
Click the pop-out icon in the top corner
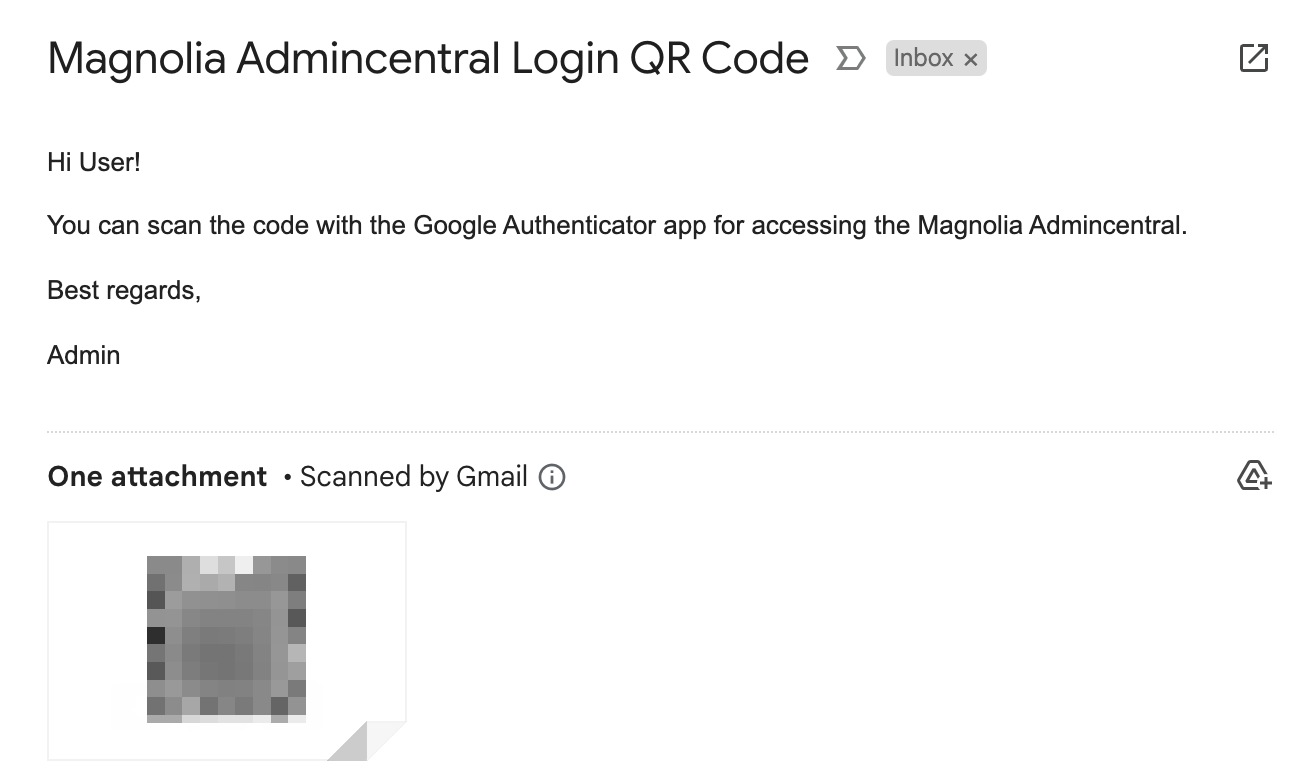click(x=1254, y=58)
